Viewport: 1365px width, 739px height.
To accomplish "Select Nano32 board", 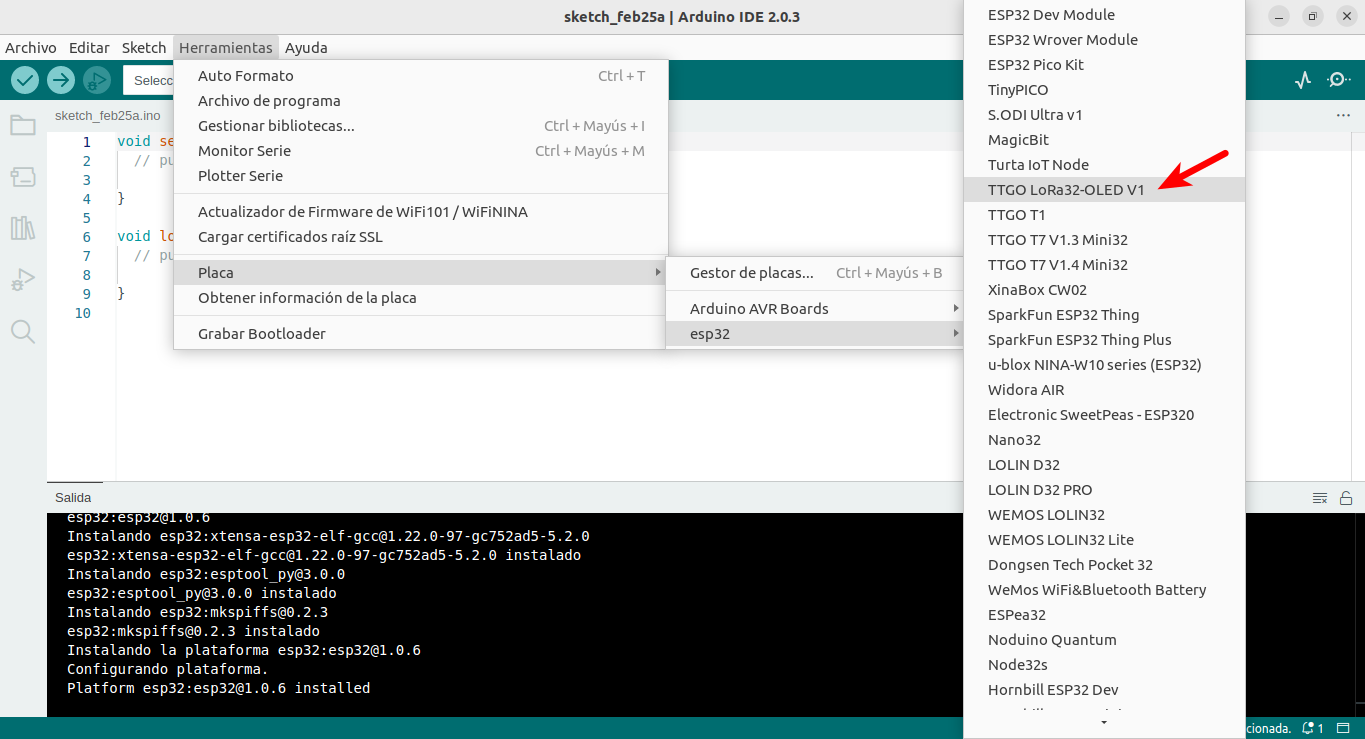I will pos(1104,440).
